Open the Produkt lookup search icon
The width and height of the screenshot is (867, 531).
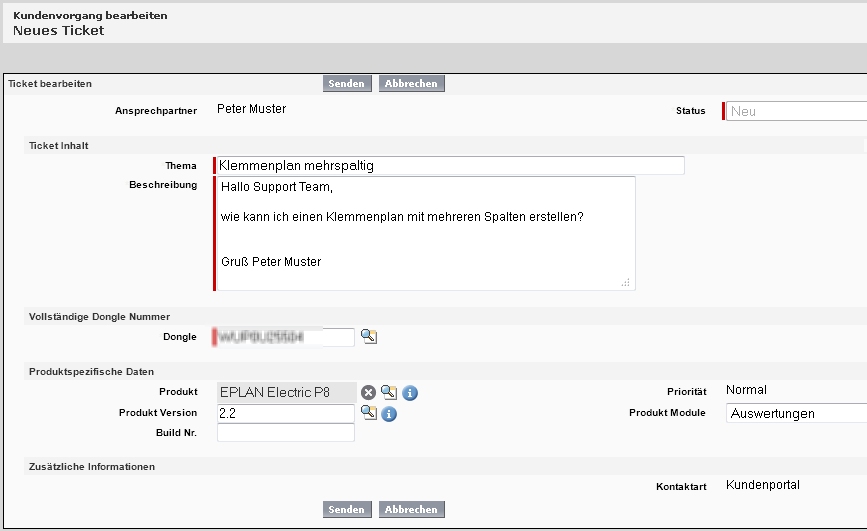389,393
